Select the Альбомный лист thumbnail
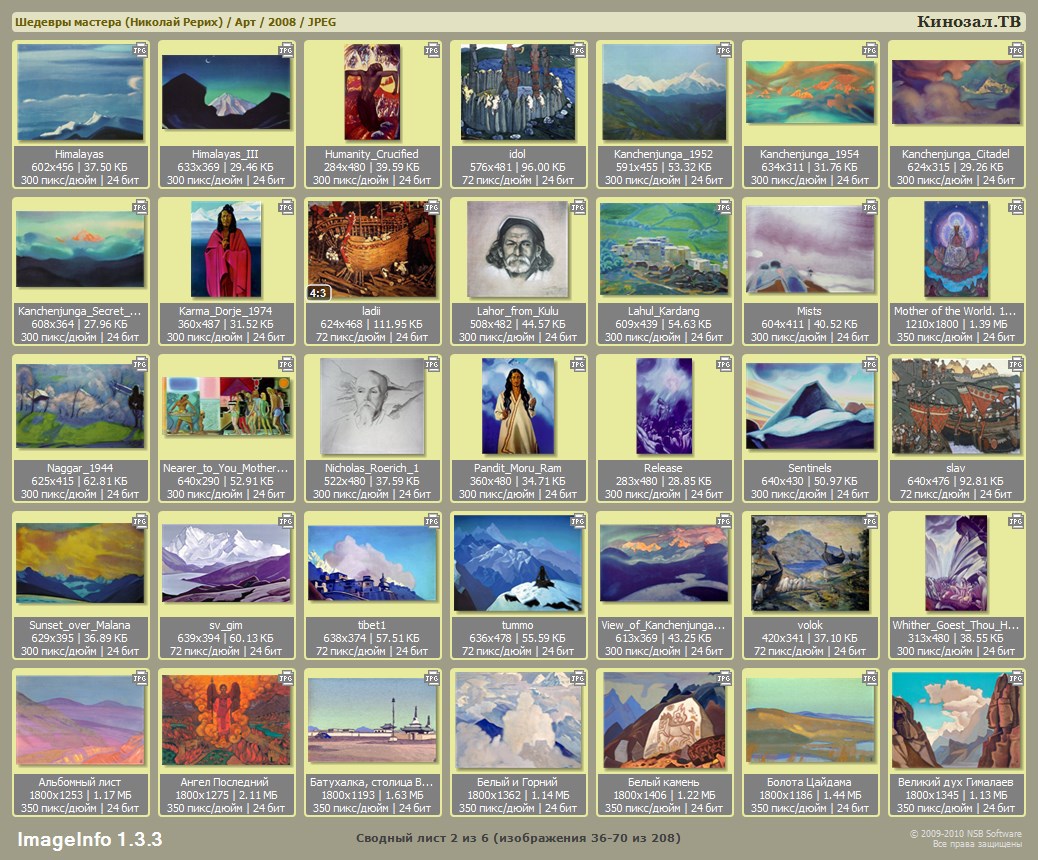1038x860 pixels. click(80, 720)
